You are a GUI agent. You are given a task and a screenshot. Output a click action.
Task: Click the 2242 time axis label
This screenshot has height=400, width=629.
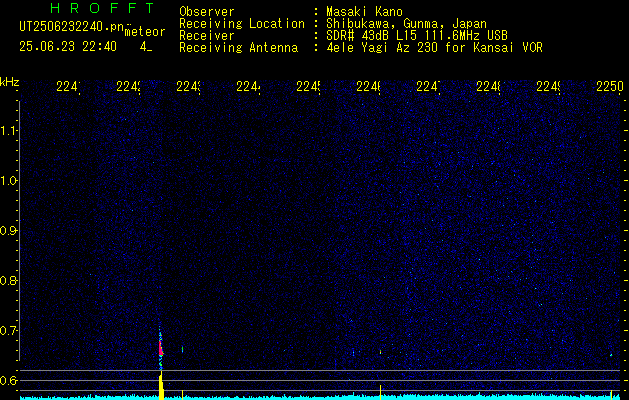click(x=128, y=86)
